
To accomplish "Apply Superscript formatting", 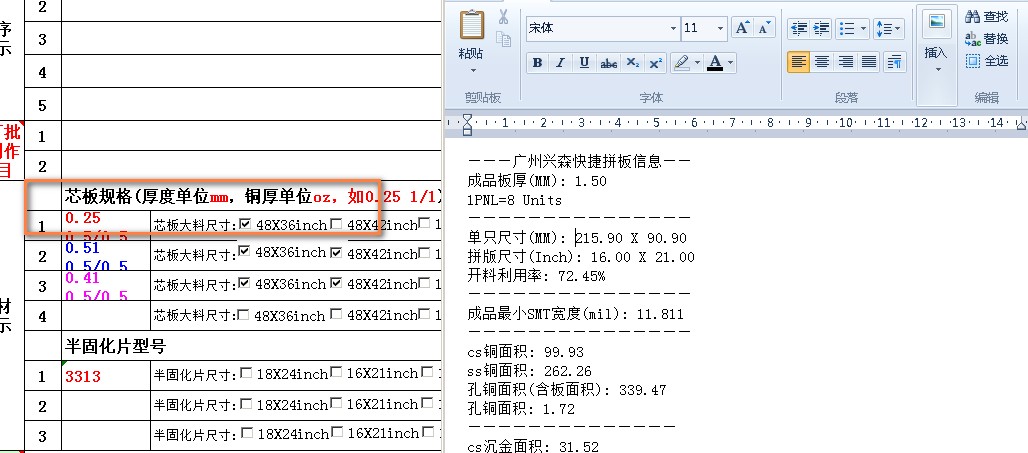I will tap(656, 63).
